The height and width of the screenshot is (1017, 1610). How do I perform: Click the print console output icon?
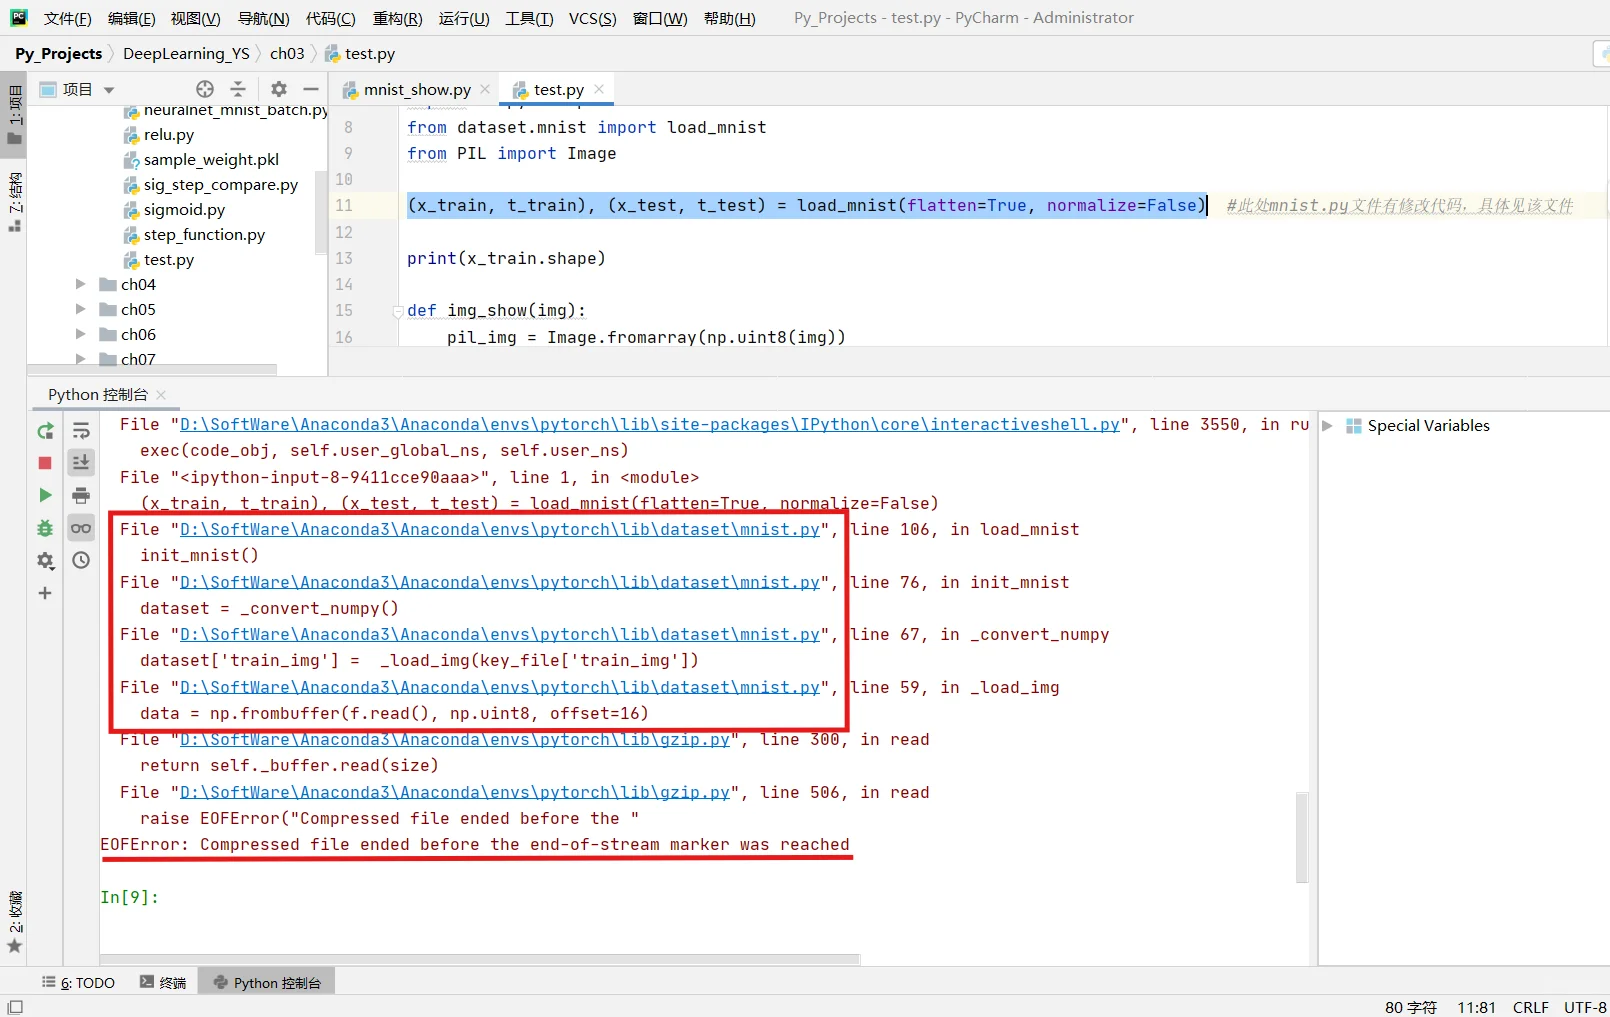[x=81, y=495]
